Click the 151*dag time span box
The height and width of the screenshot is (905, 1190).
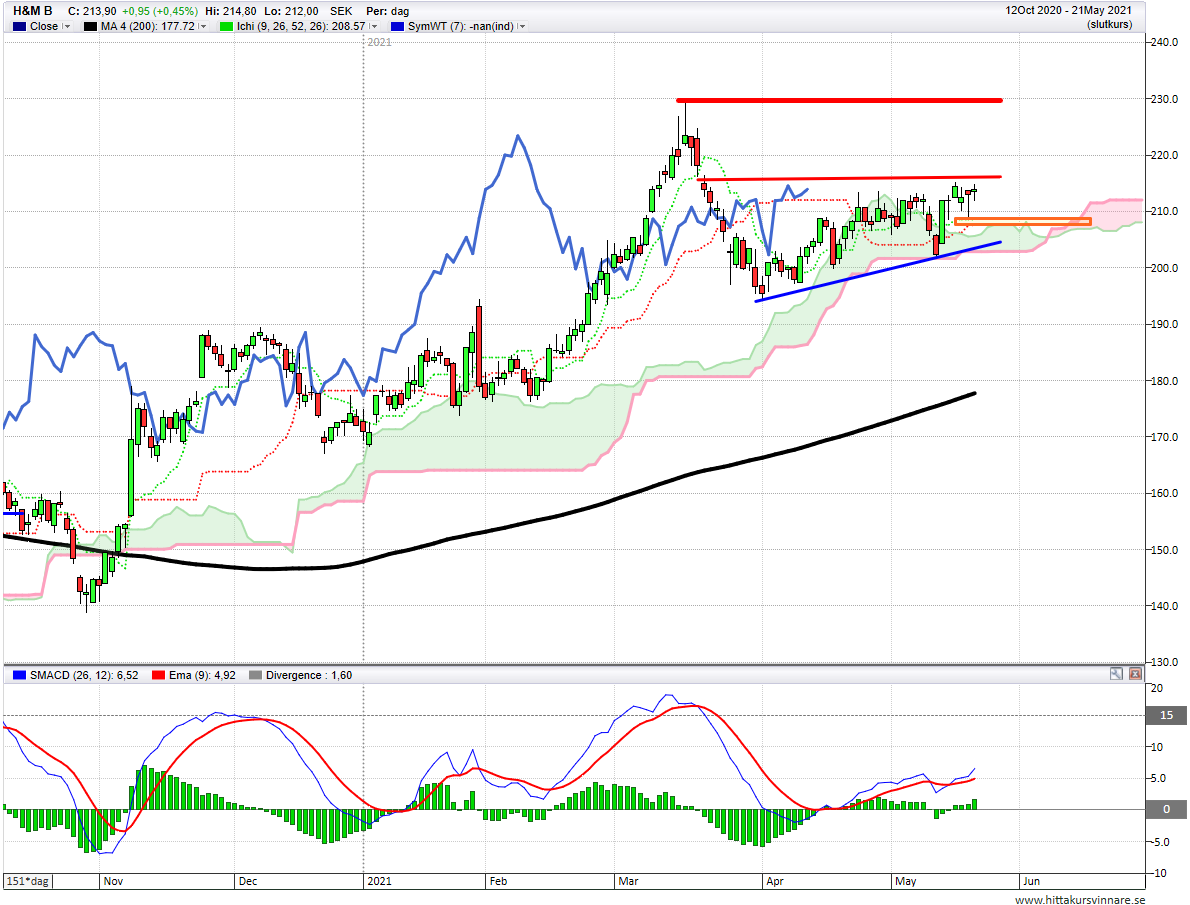[x=27, y=881]
